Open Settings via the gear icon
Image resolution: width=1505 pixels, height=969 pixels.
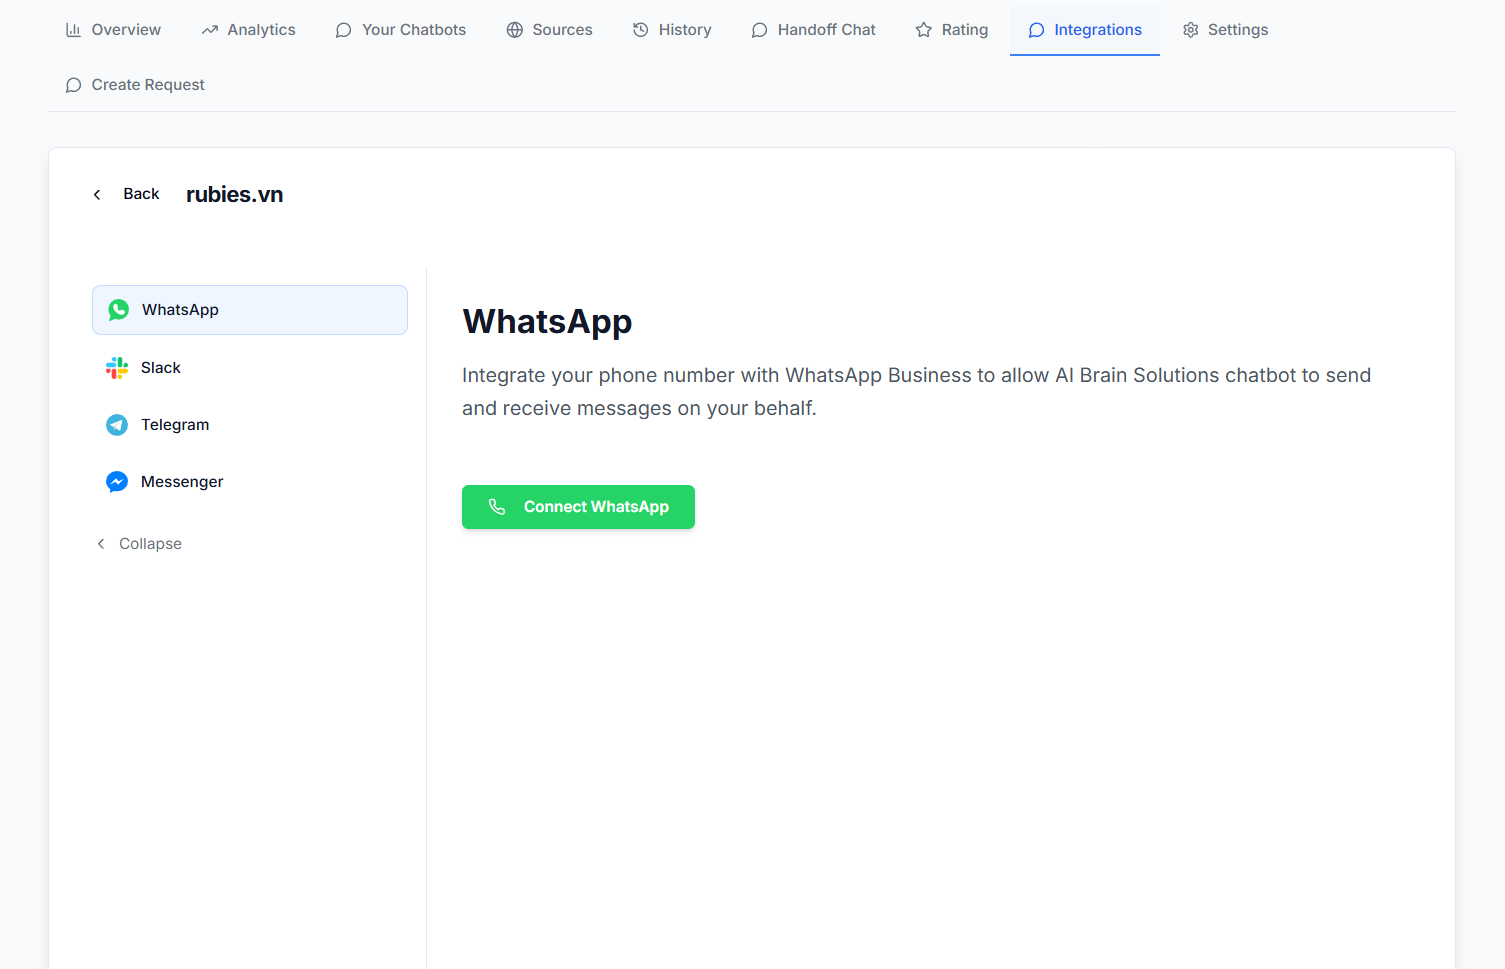pyautogui.click(x=1191, y=30)
